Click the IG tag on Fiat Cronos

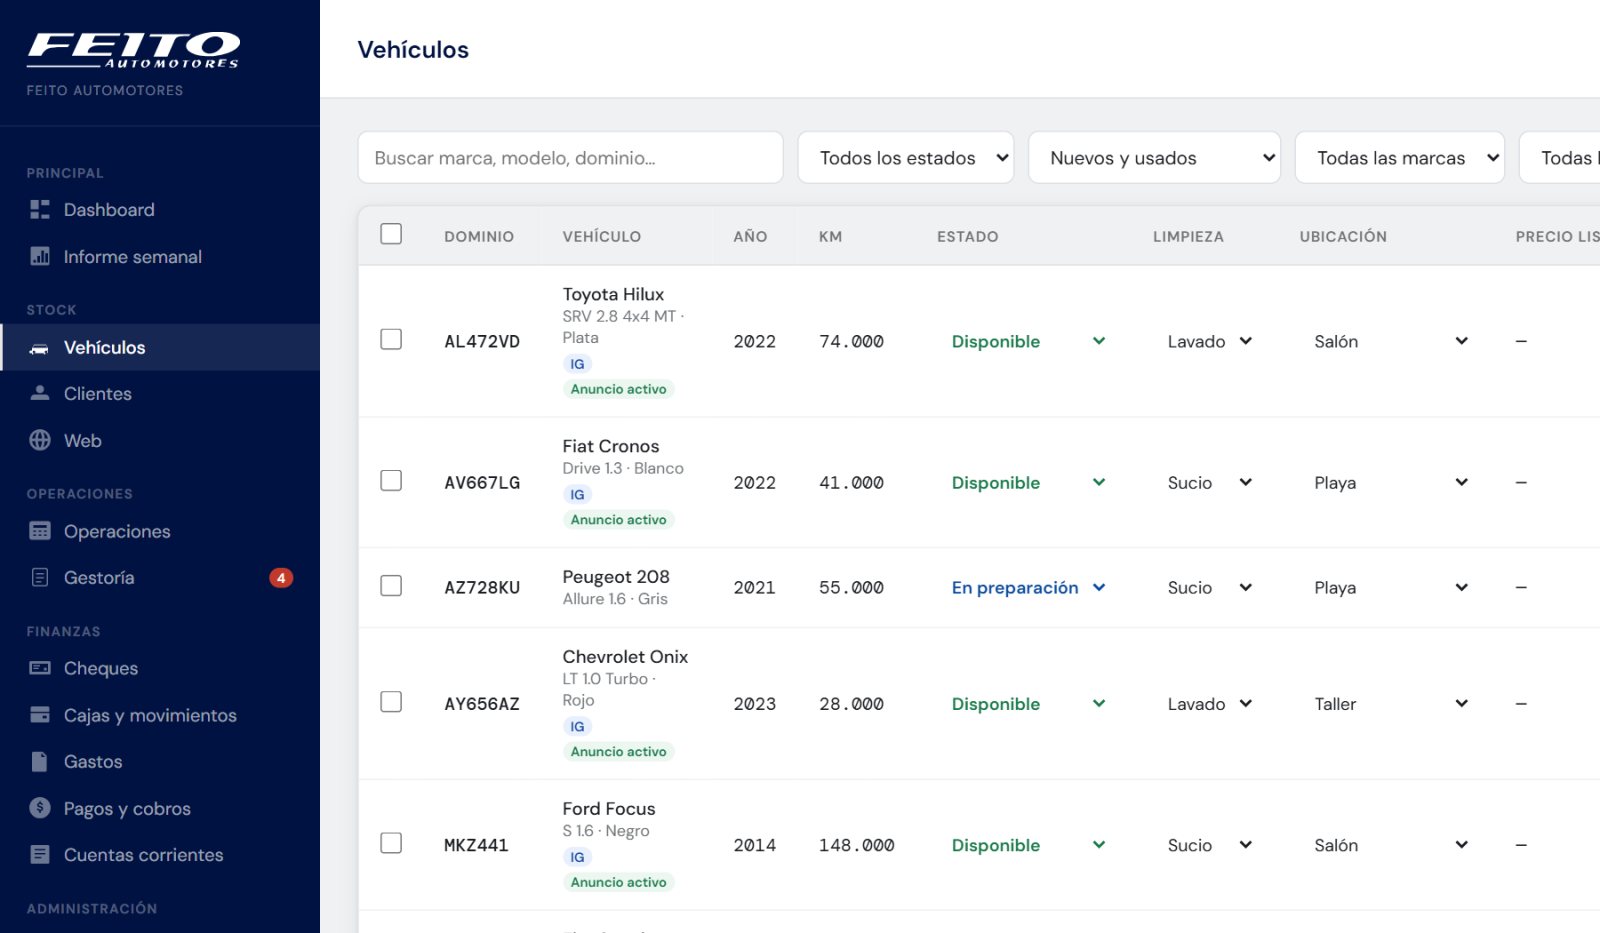pyautogui.click(x=577, y=494)
